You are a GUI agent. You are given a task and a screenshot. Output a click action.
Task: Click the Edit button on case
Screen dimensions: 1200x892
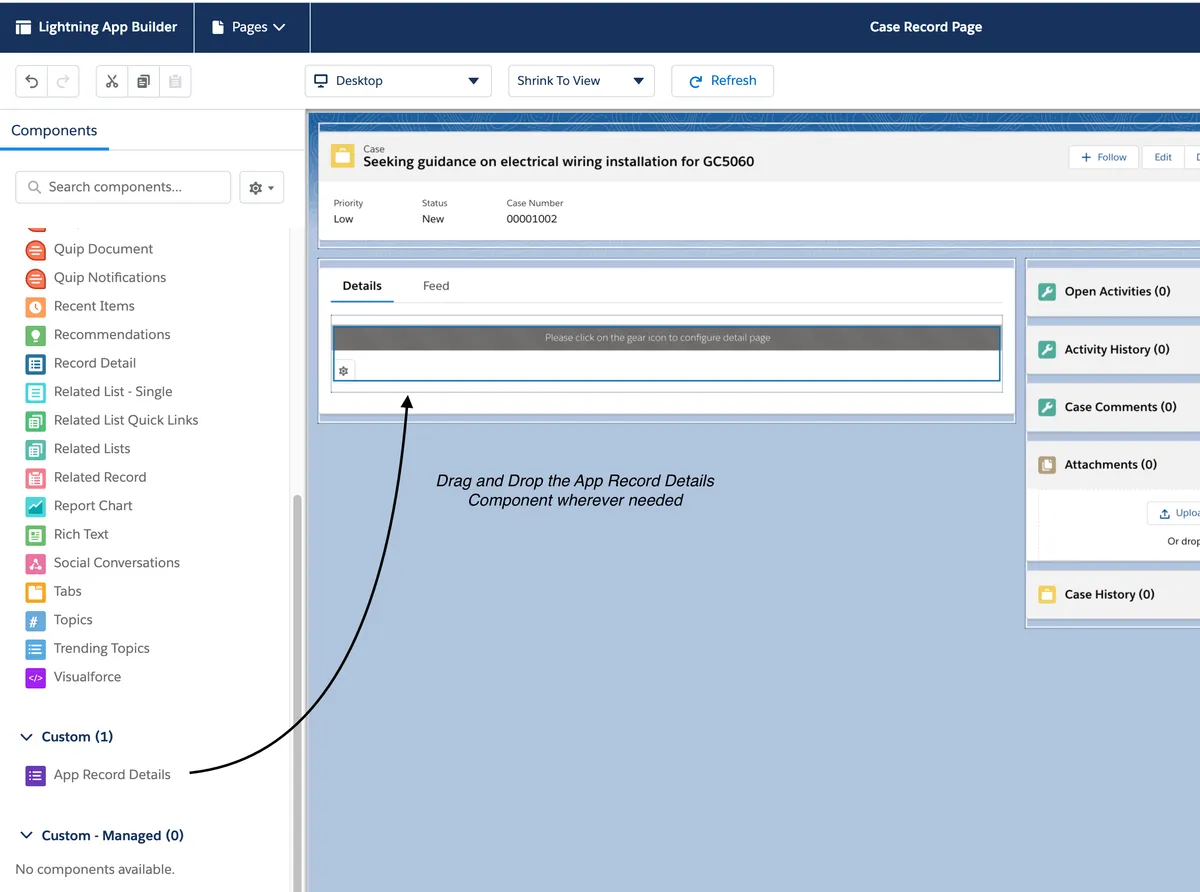point(1163,157)
